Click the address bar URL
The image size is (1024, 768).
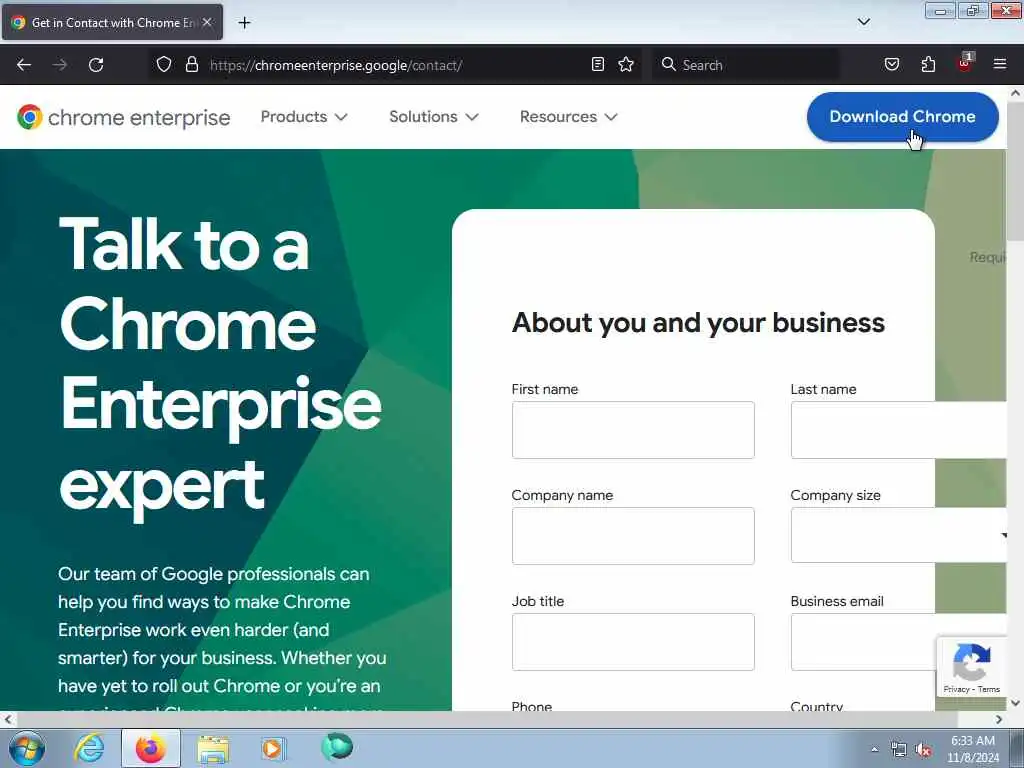click(x=336, y=65)
